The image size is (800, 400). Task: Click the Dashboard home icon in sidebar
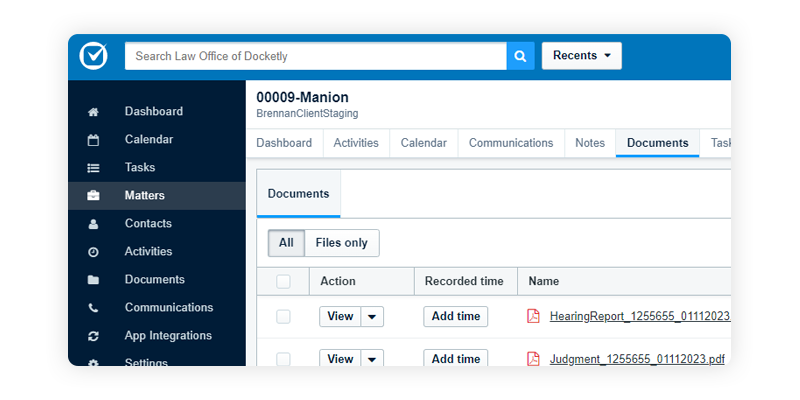[x=93, y=112]
